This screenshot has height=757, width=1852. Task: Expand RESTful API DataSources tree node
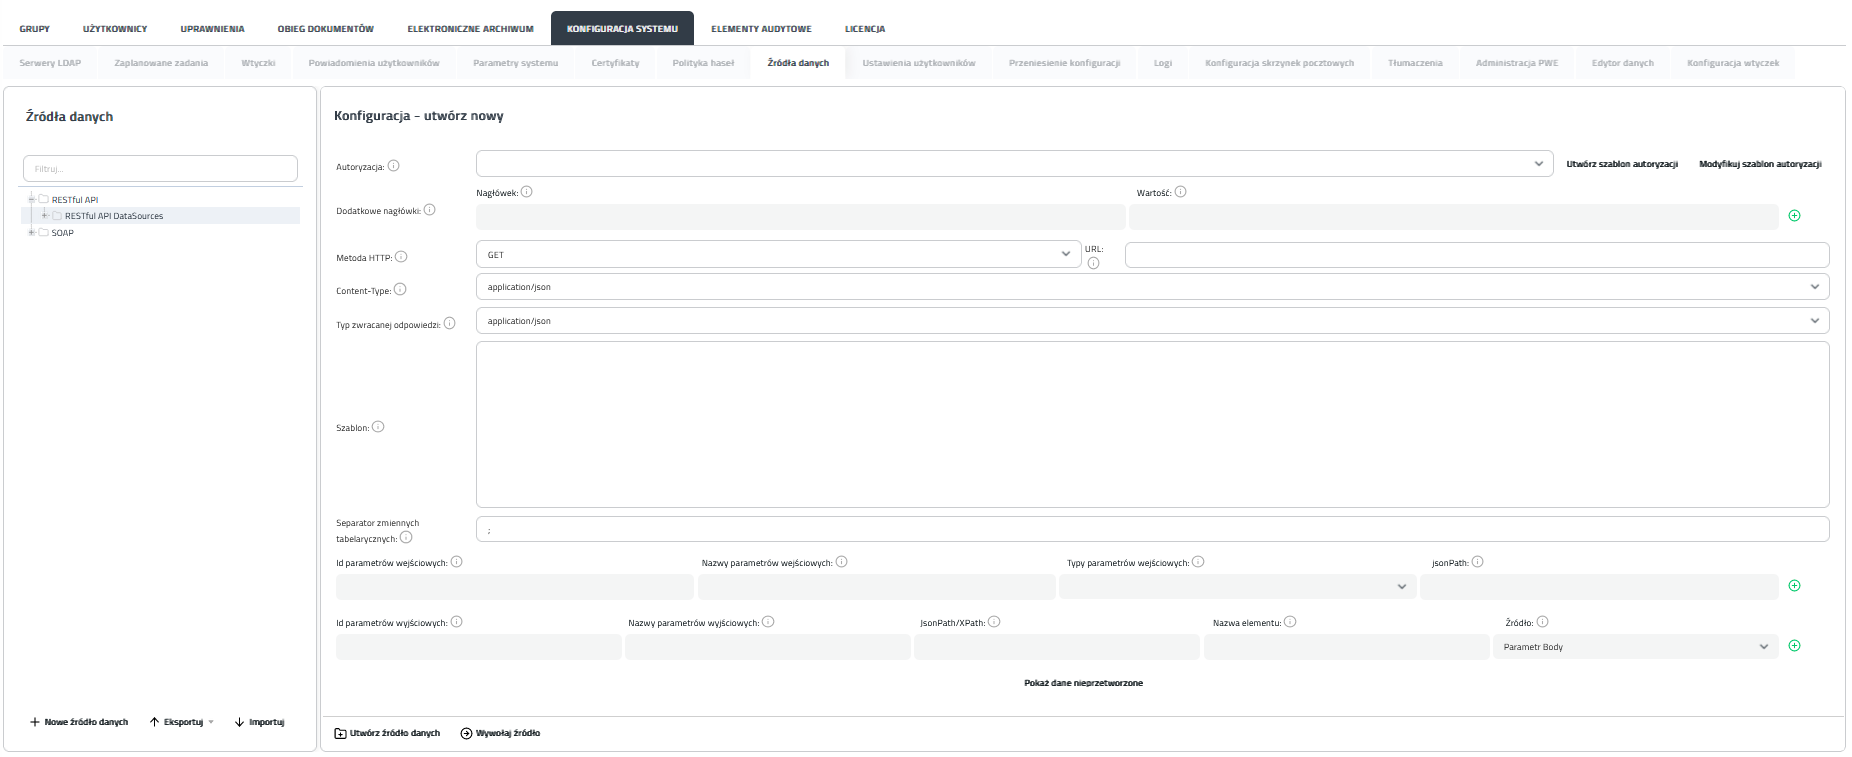point(44,216)
